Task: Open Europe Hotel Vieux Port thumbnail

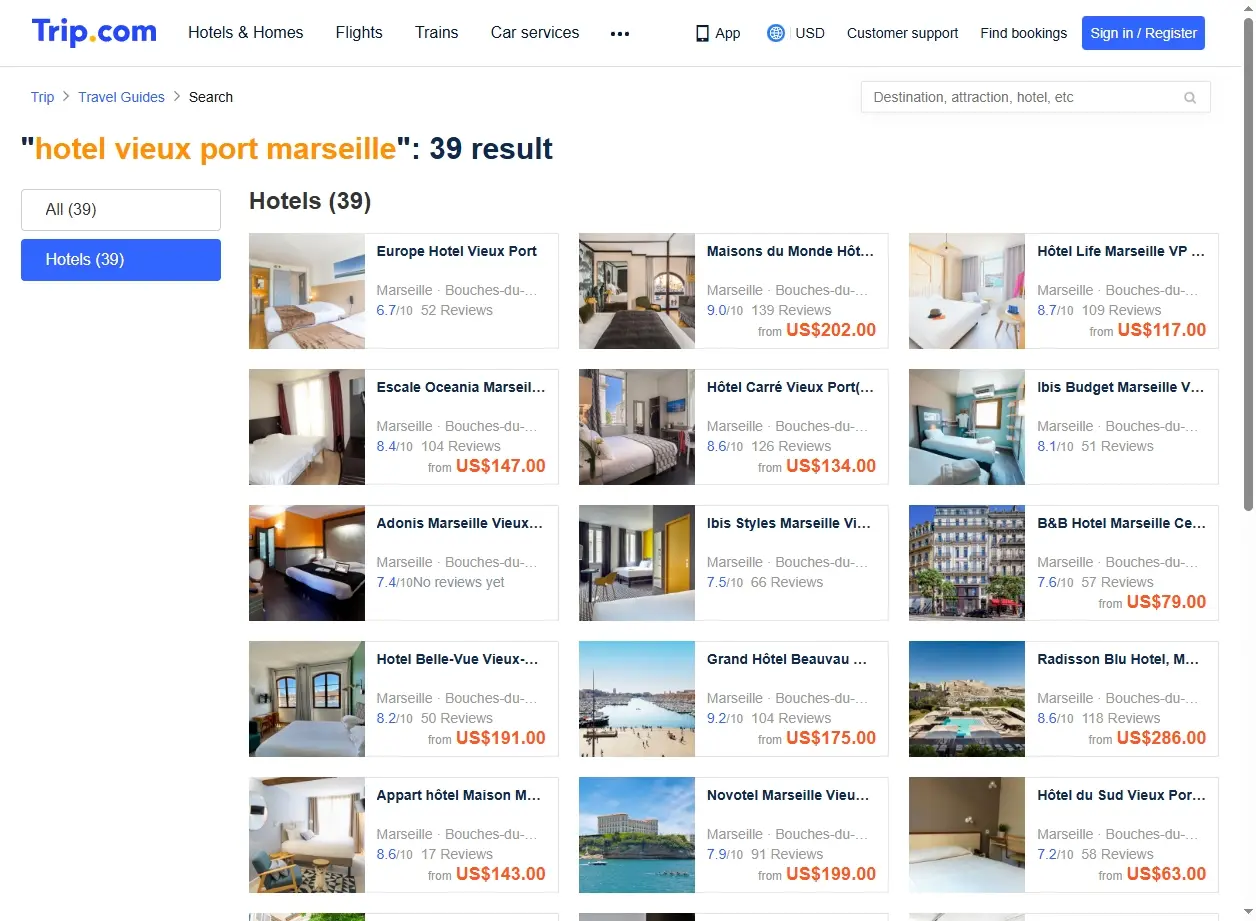Action: 307,291
